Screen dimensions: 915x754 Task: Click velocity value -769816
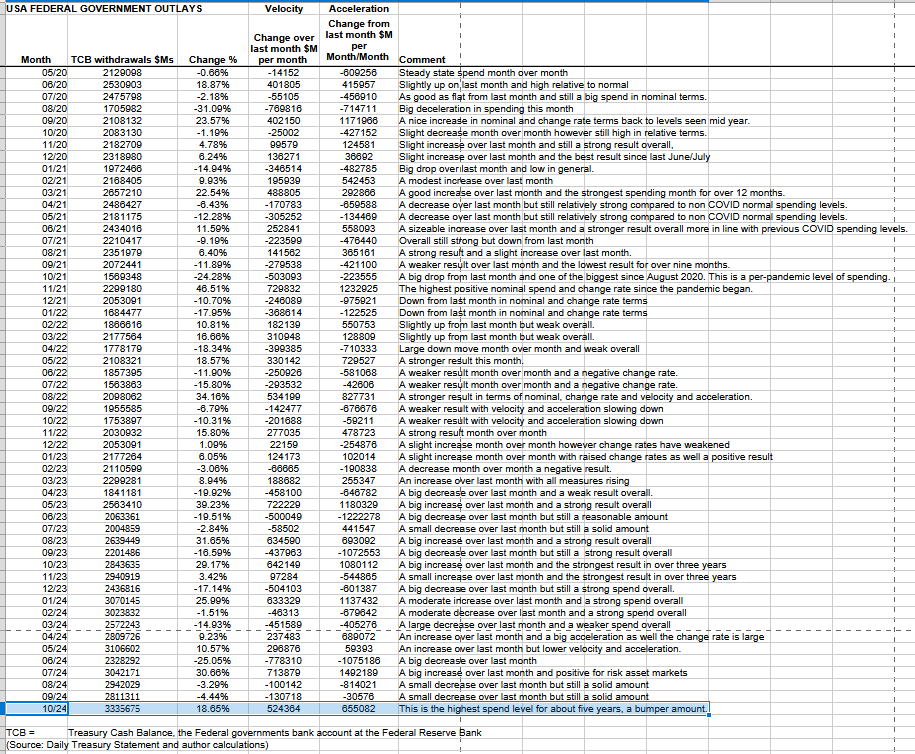coord(284,109)
